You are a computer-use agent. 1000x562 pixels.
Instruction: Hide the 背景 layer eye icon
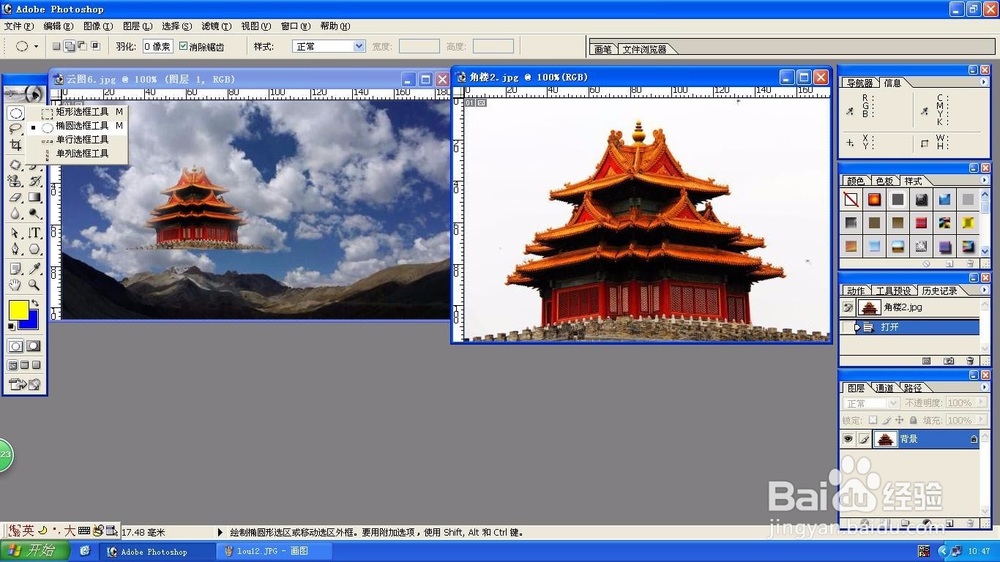pos(848,439)
